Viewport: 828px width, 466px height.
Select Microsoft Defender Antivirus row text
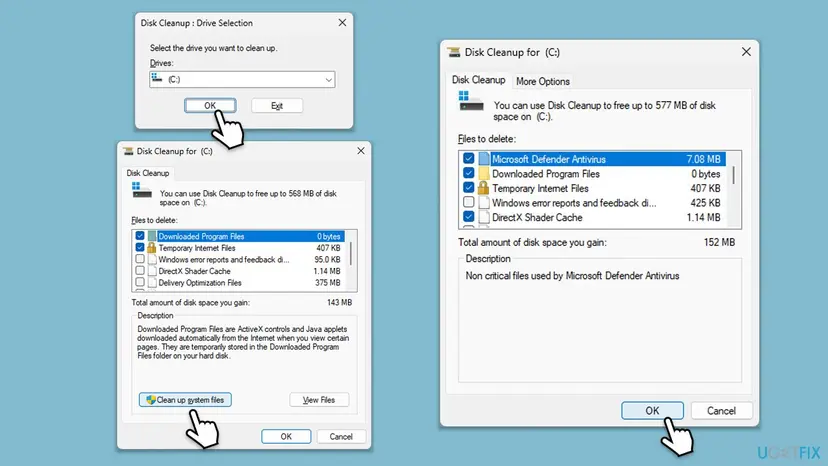click(549, 159)
